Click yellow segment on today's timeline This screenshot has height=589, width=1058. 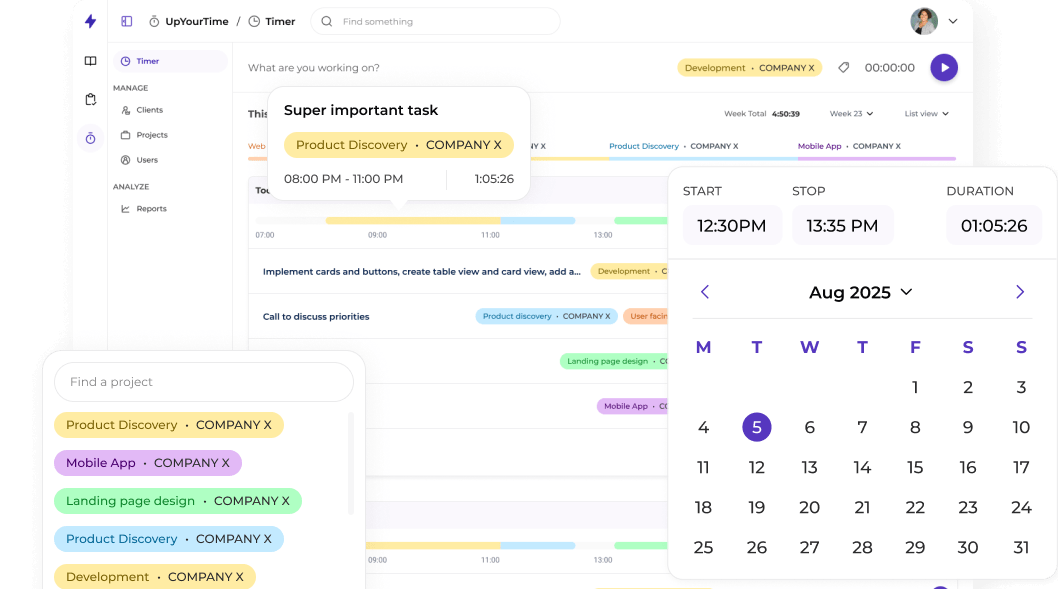pyautogui.click(x=413, y=221)
